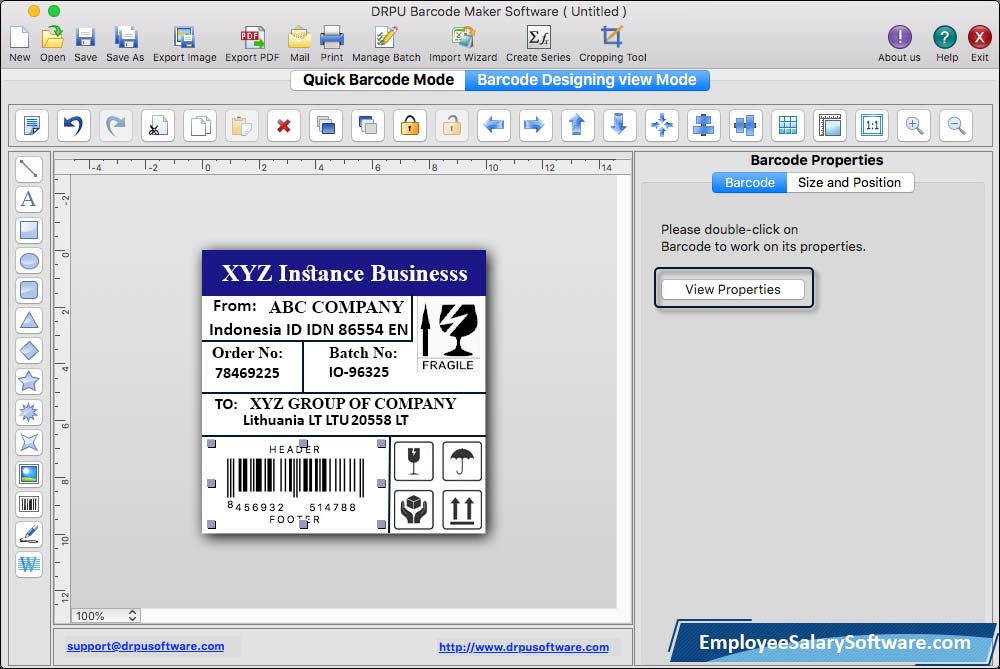Launch the Import Wizard
This screenshot has height=669, width=1000.
[463, 44]
